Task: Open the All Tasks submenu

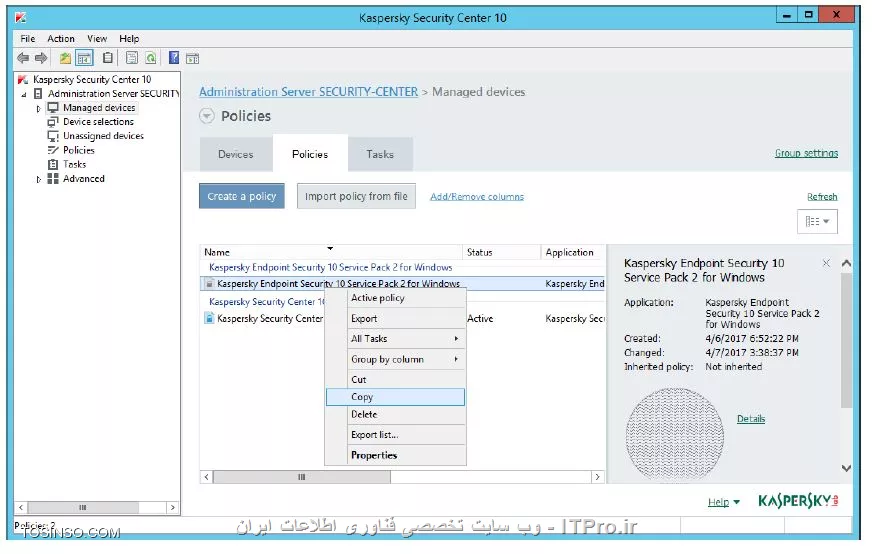Action: [x=395, y=339]
